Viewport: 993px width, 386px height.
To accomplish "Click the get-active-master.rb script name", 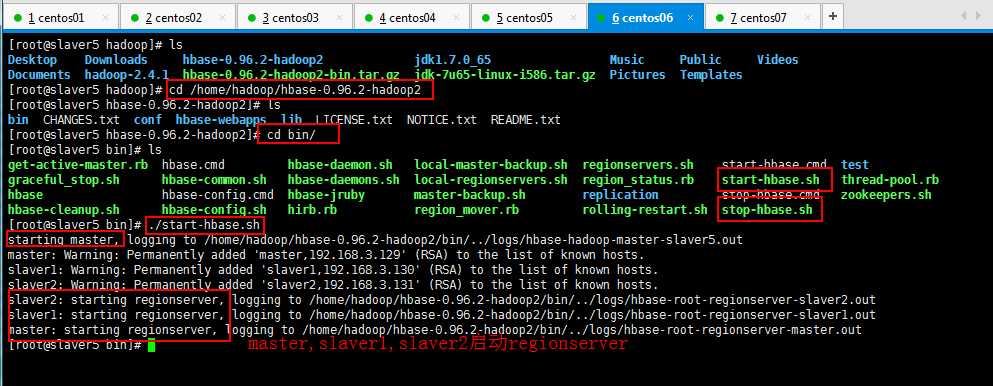I will [x=78, y=165].
